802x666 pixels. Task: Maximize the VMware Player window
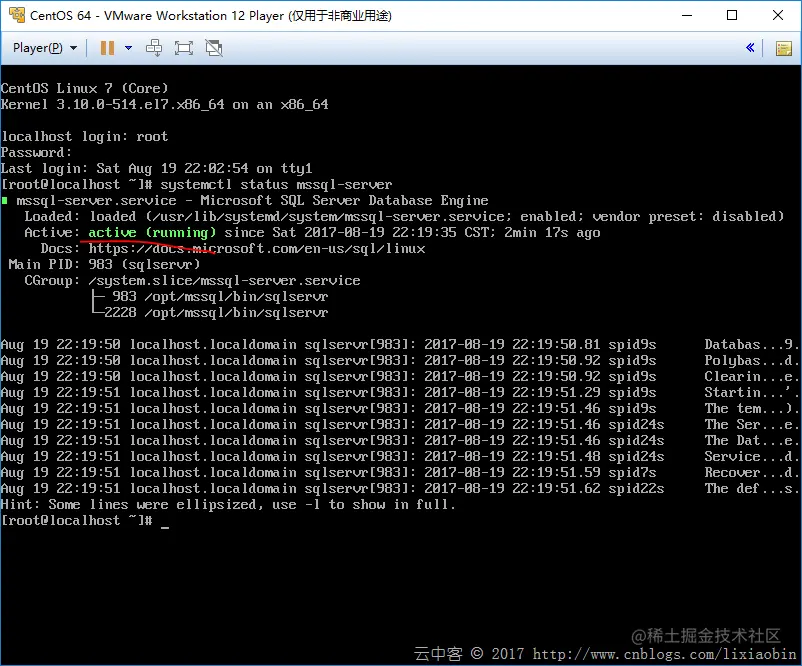click(x=732, y=15)
